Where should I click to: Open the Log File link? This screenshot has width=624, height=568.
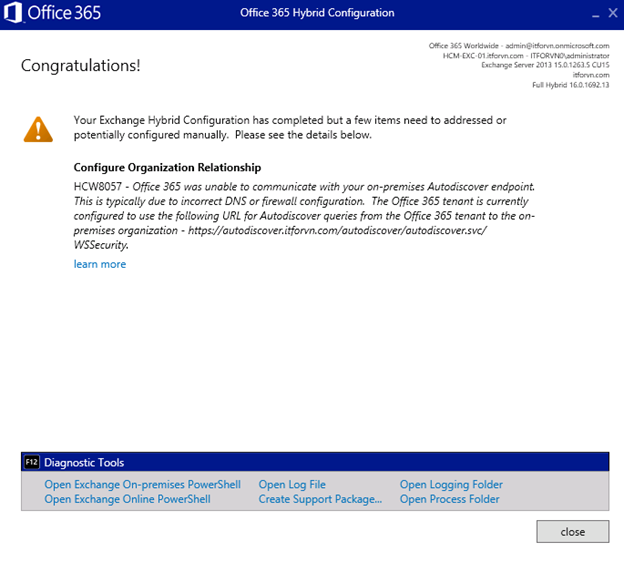pyautogui.click(x=292, y=485)
